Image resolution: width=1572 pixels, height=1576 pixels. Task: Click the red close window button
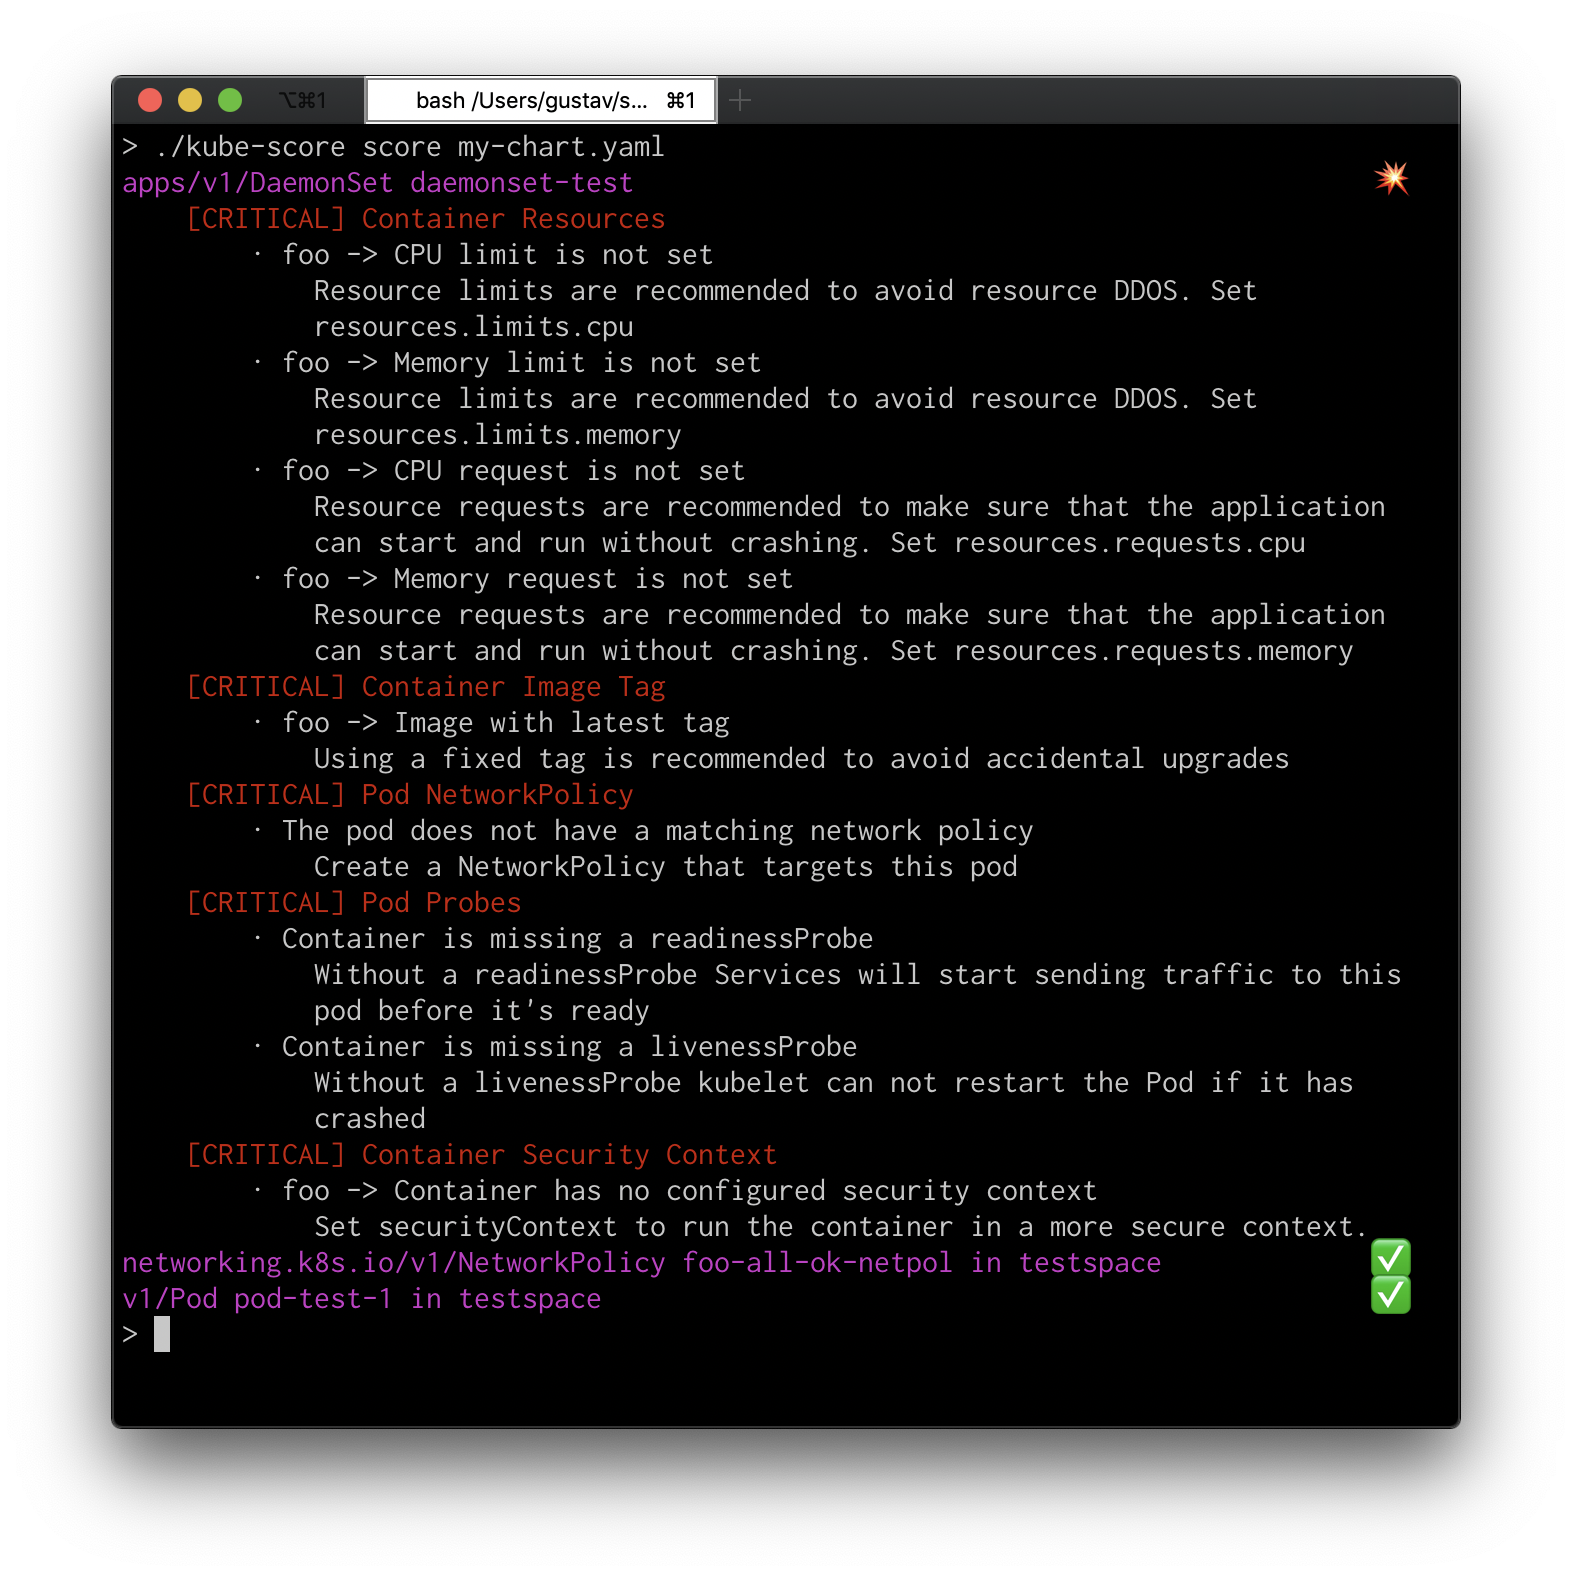150,100
